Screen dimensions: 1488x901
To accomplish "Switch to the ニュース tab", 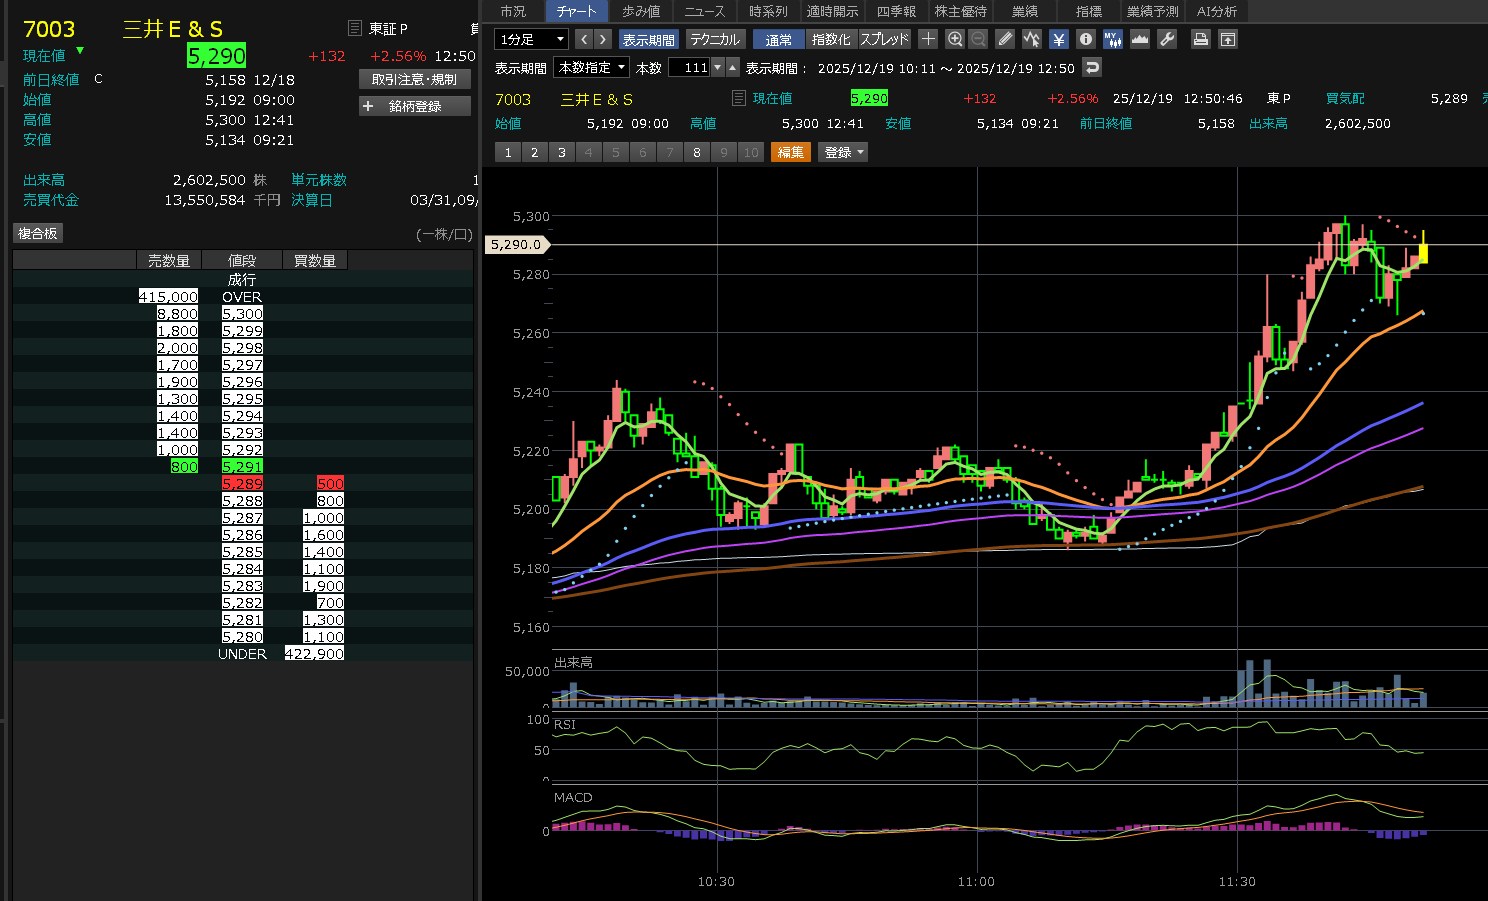I will (704, 11).
